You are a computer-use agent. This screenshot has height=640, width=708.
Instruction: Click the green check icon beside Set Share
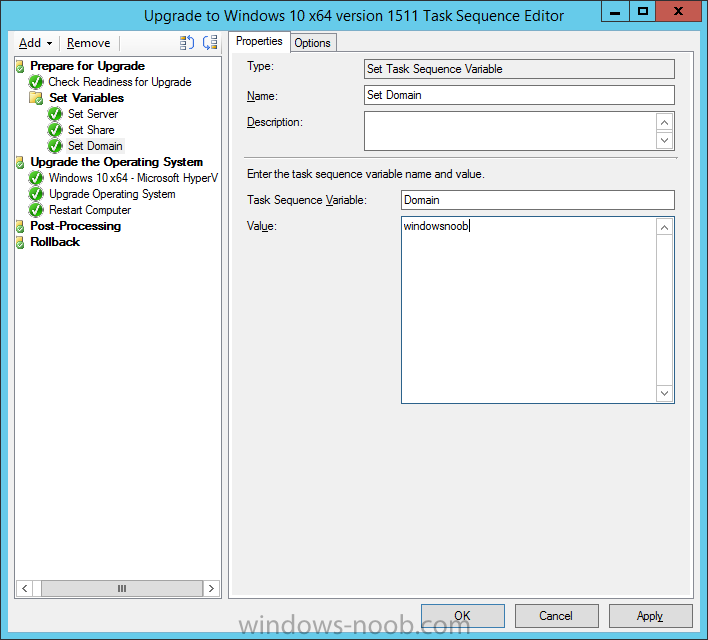(x=55, y=130)
